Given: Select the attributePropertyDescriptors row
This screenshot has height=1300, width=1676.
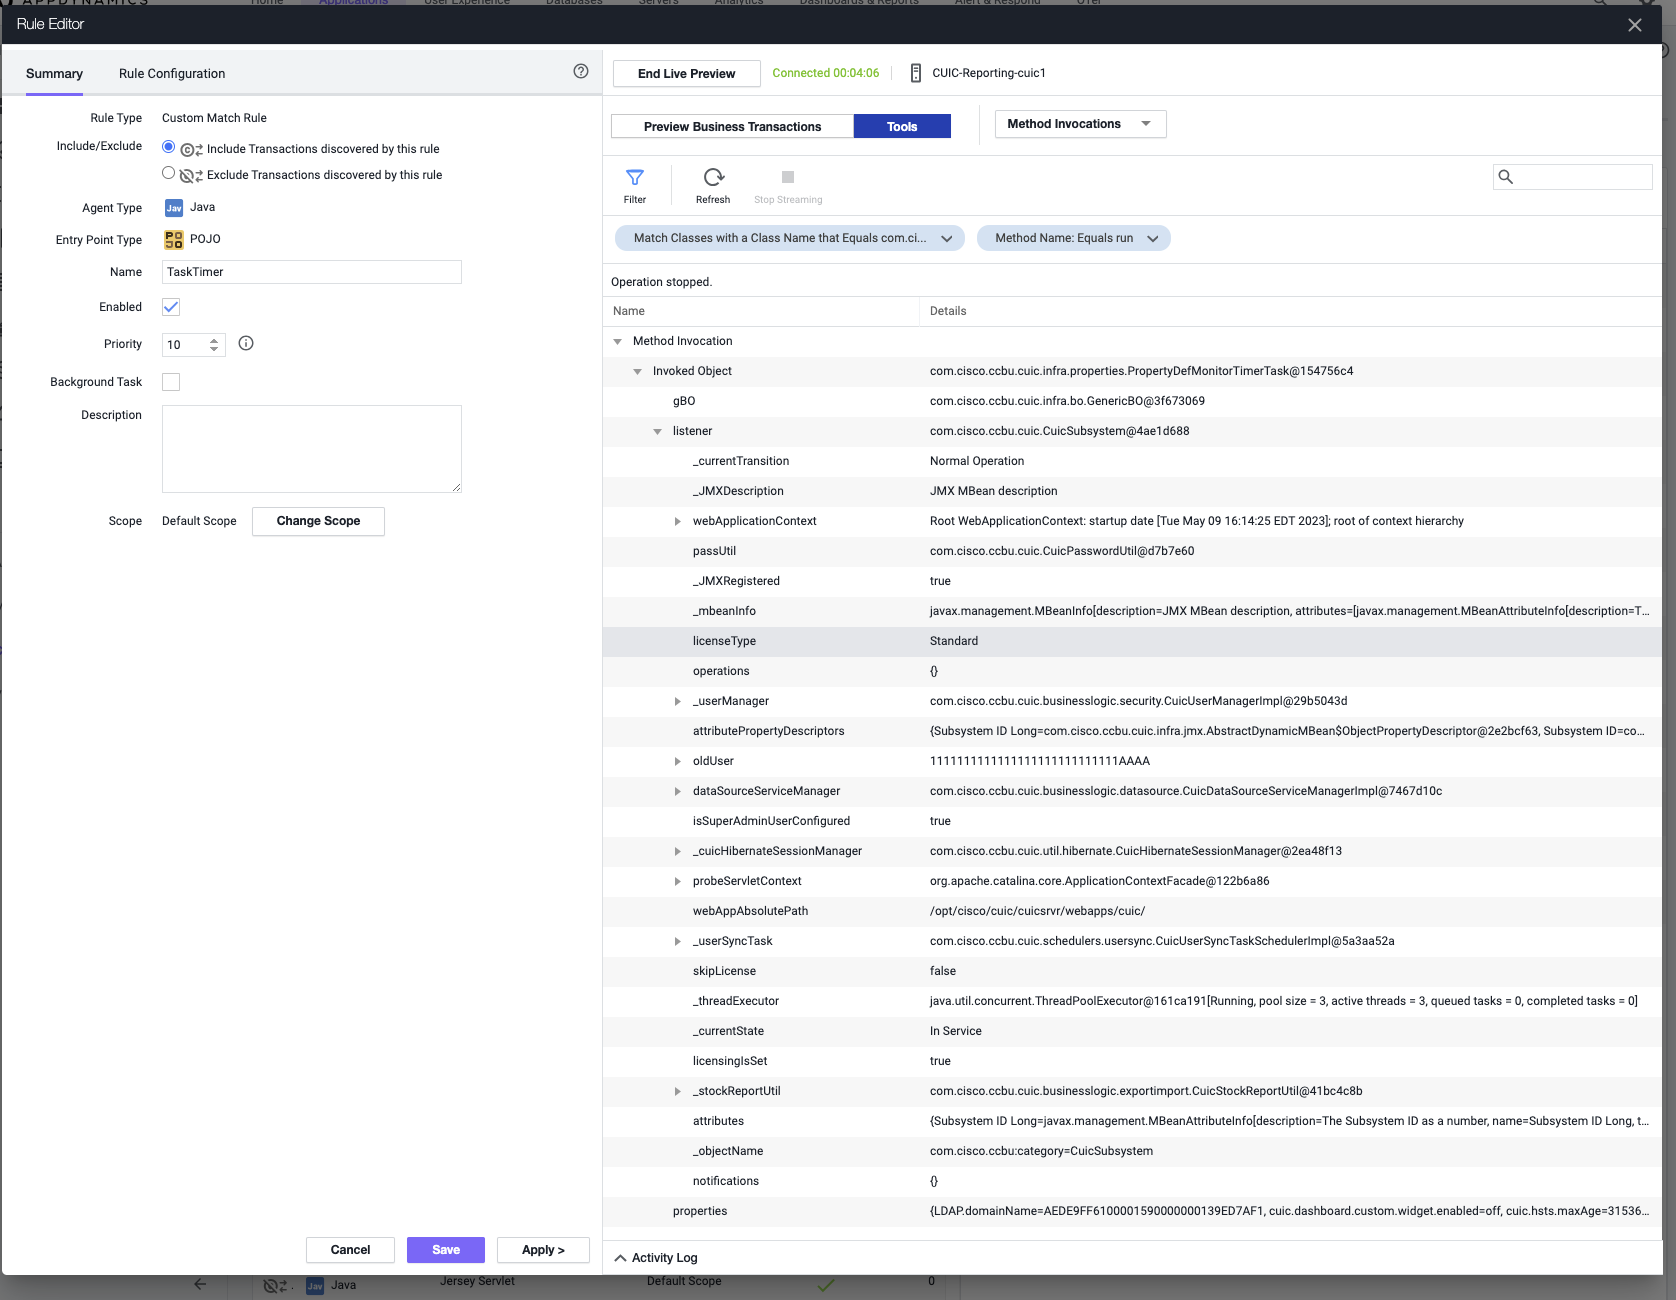Looking at the screenshot, I should tap(1132, 732).
